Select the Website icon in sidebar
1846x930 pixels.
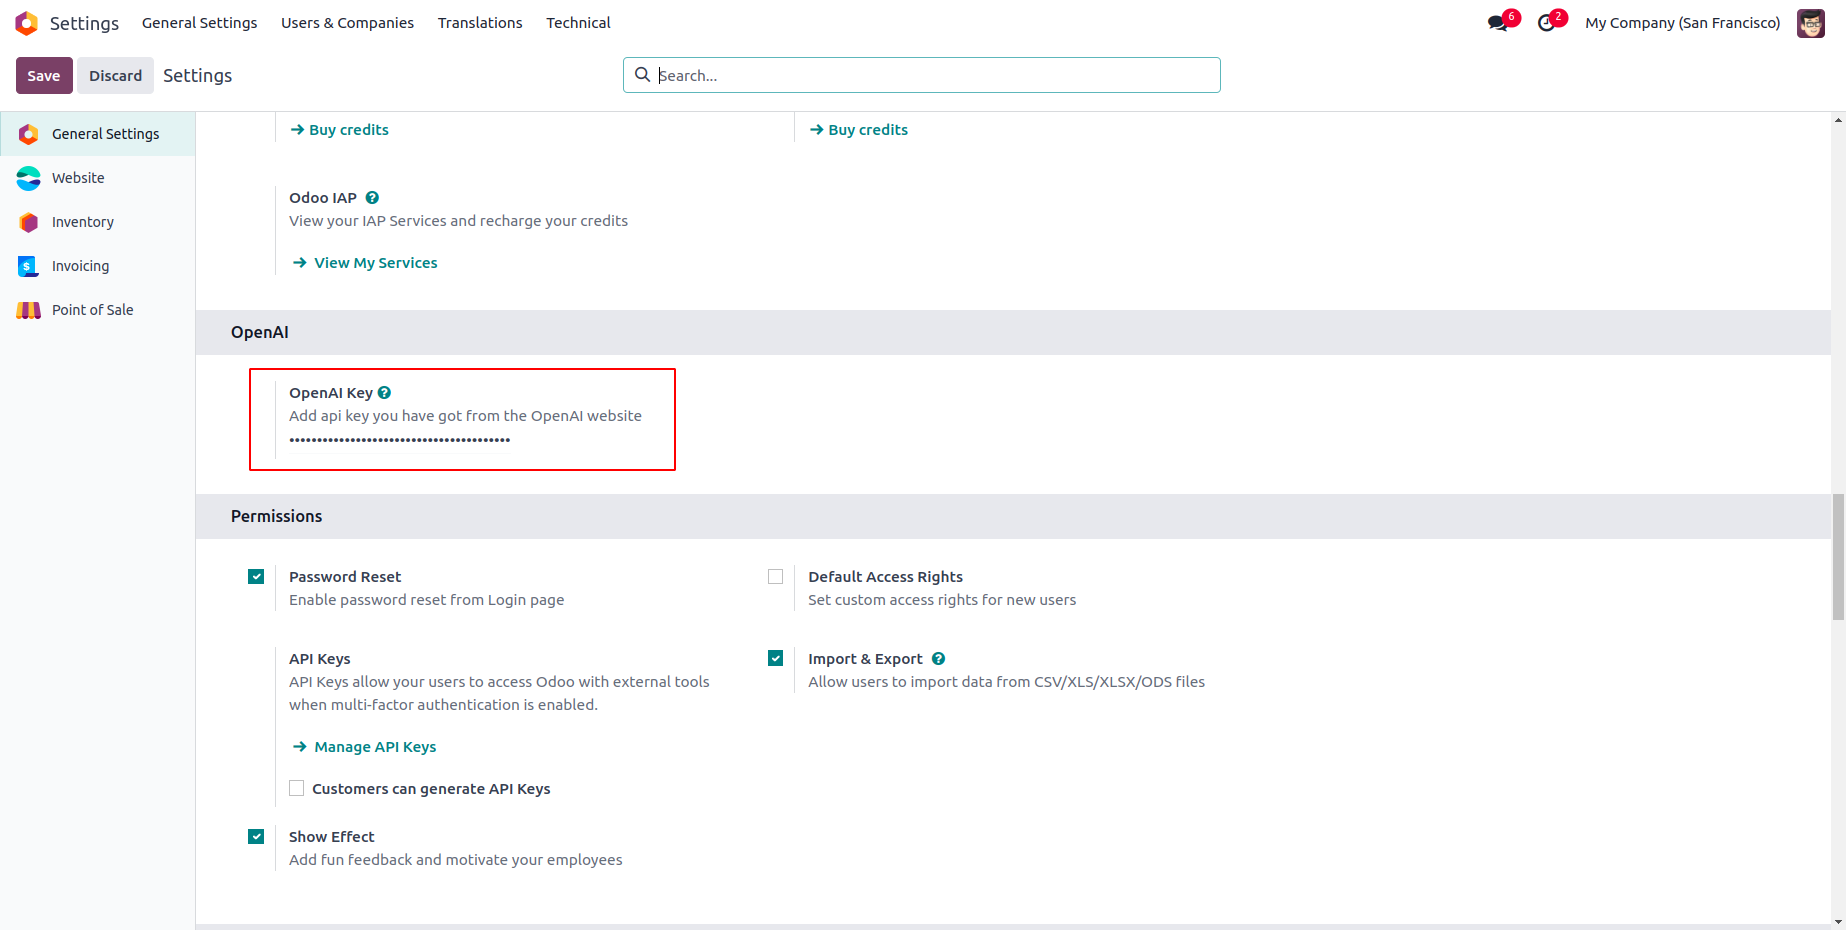pos(29,178)
